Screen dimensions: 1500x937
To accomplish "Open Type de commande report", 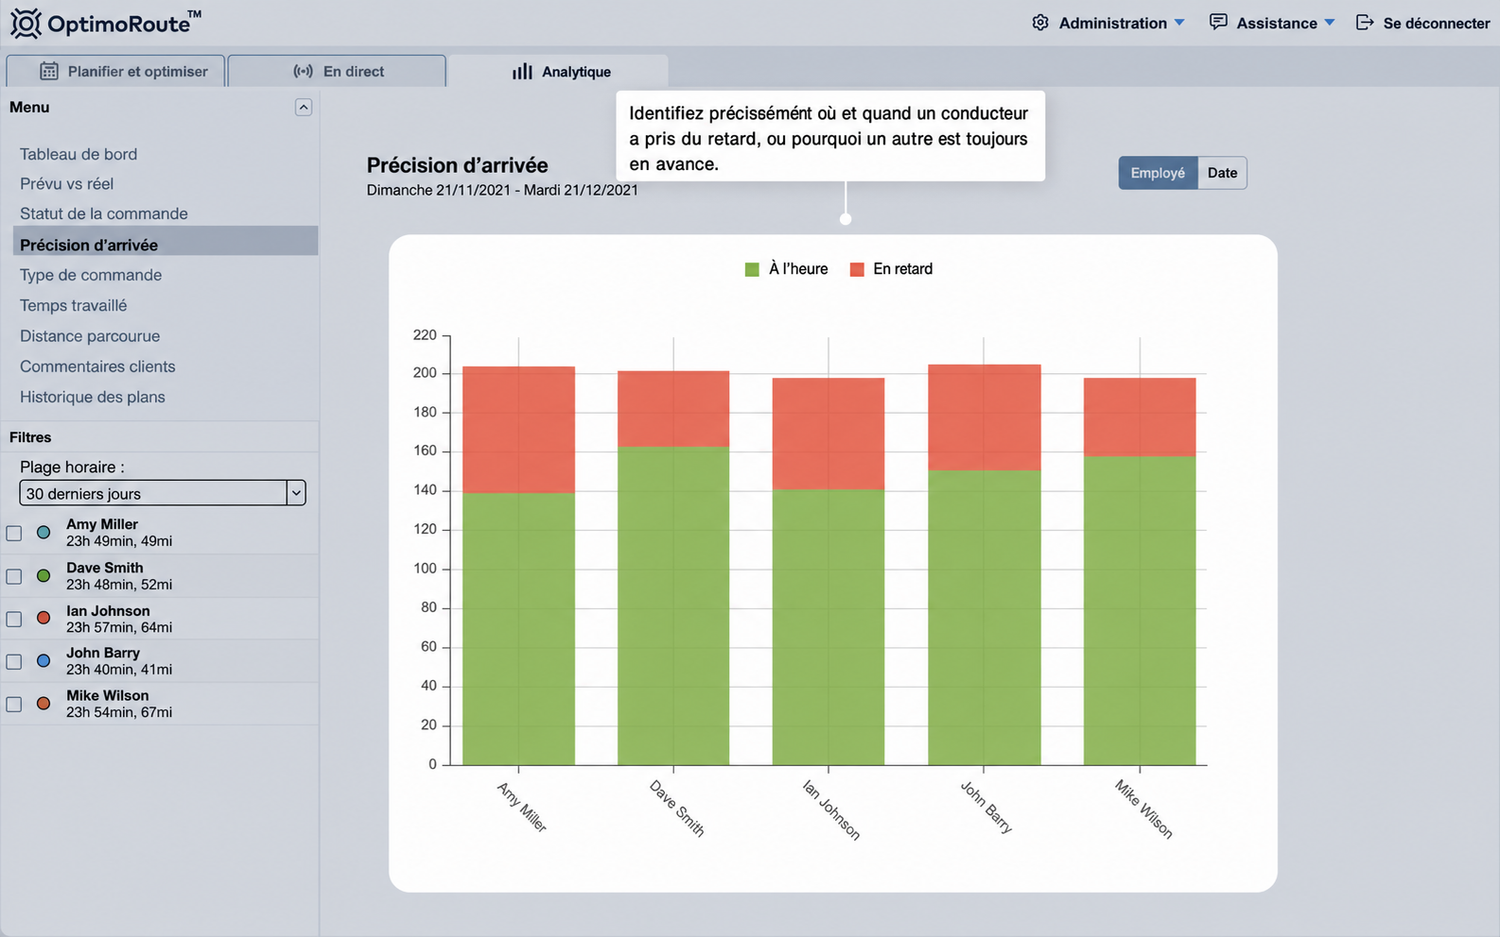I will point(91,275).
